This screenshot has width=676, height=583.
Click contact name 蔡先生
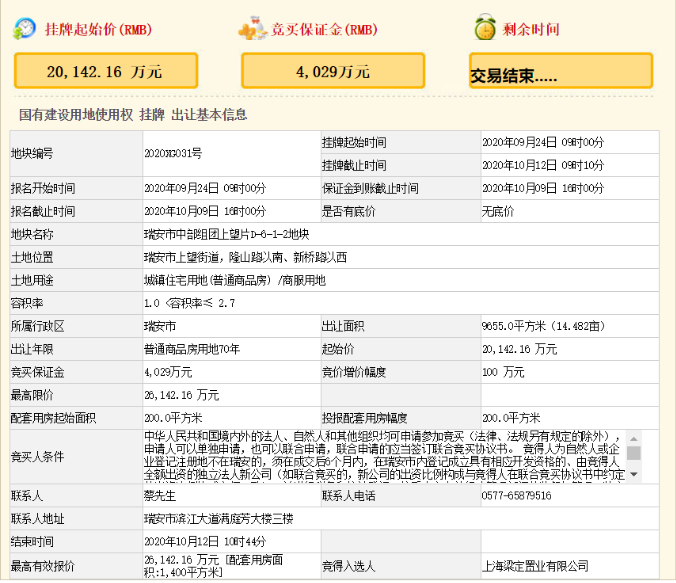161,496
